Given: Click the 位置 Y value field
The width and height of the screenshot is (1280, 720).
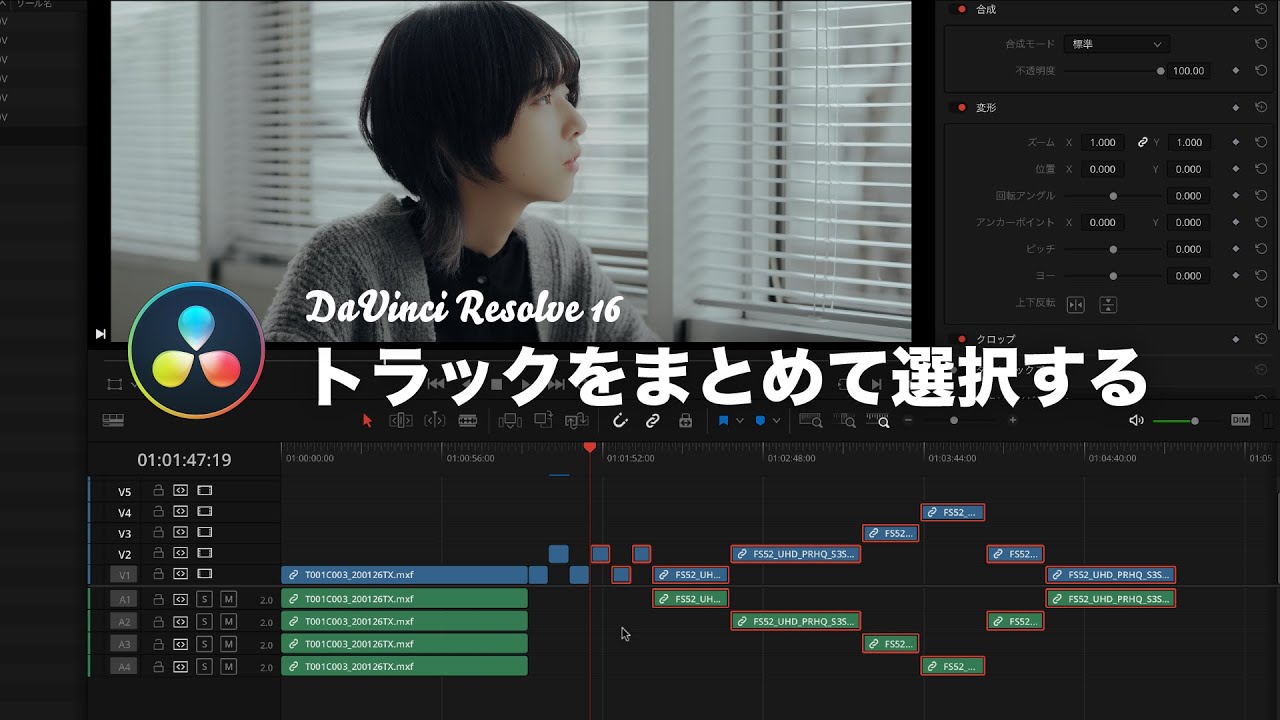Looking at the screenshot, I should 1189,169.
